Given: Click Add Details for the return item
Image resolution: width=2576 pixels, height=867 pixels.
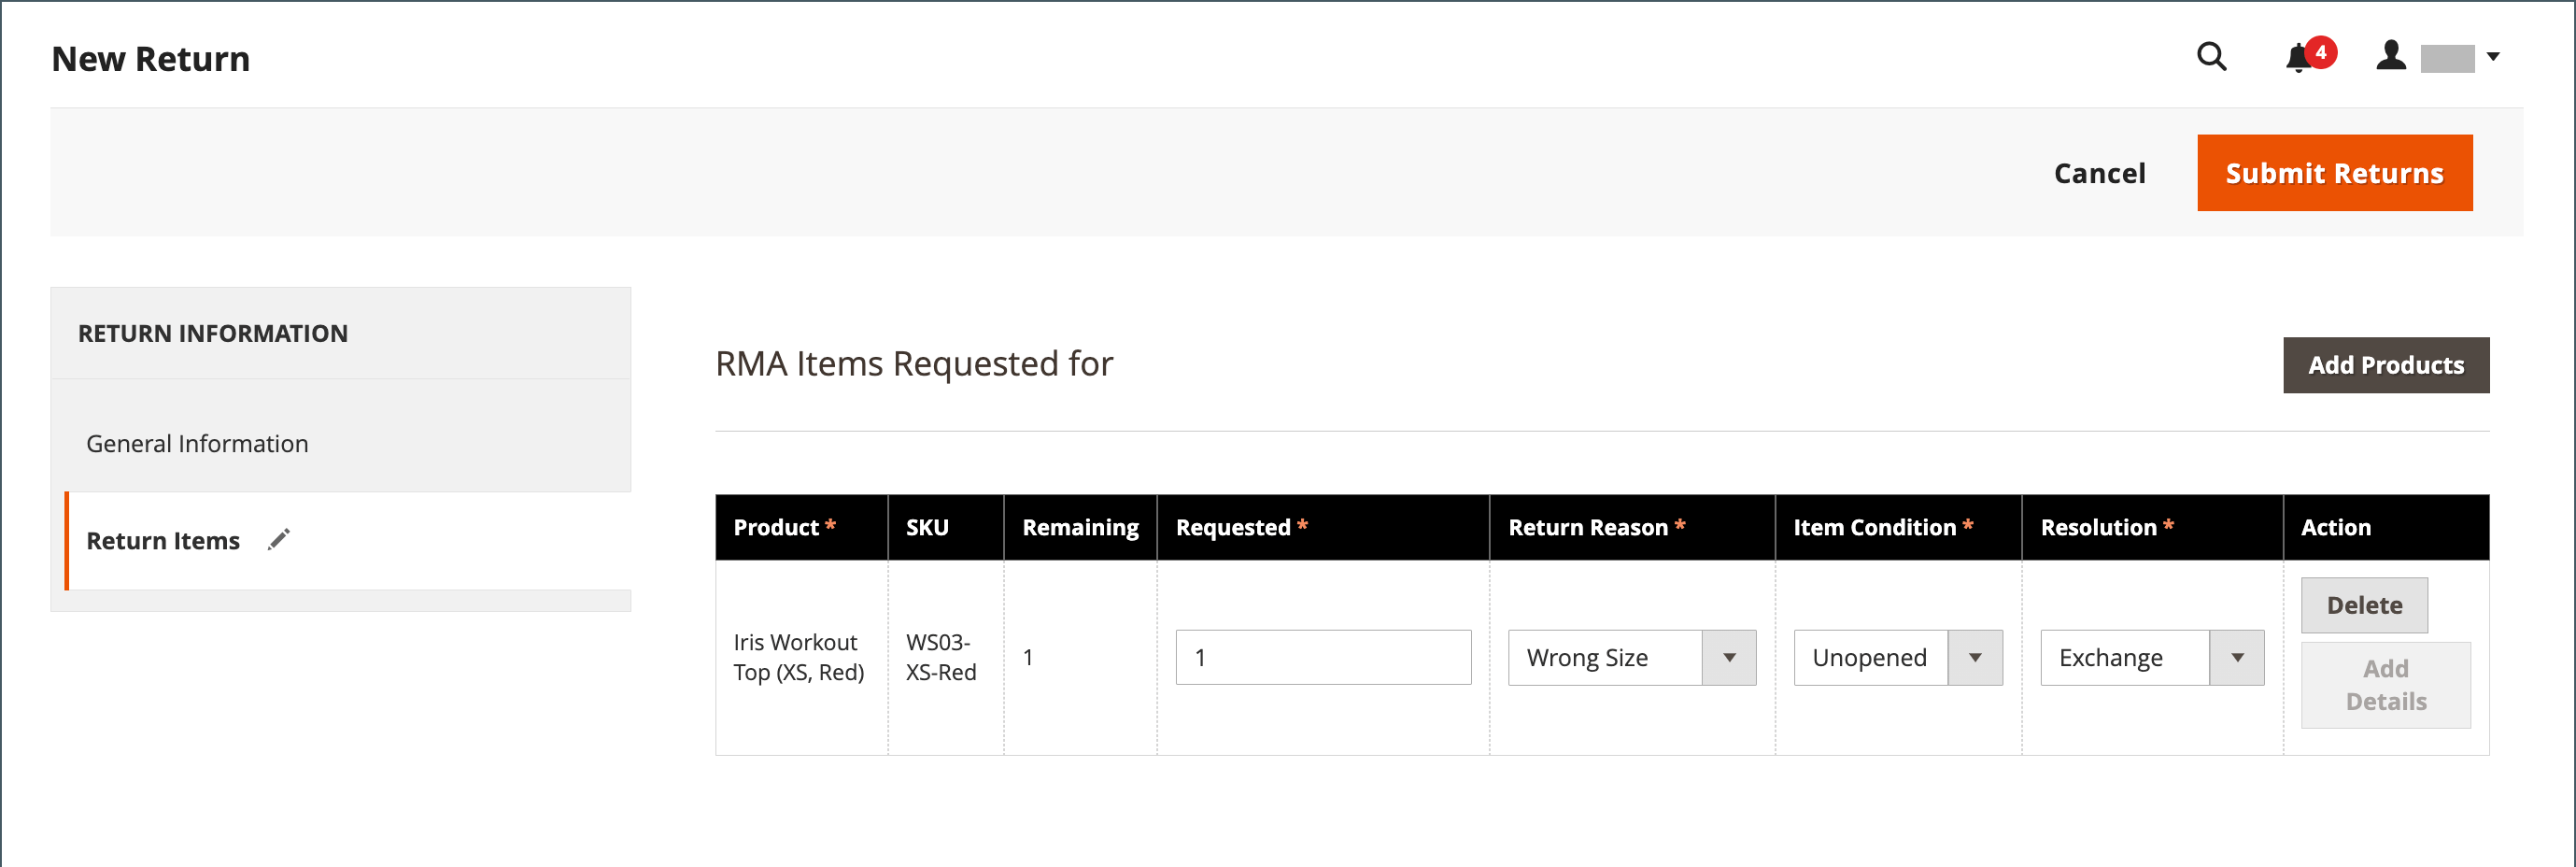Looking at the screenshot, I should 2385,685.
